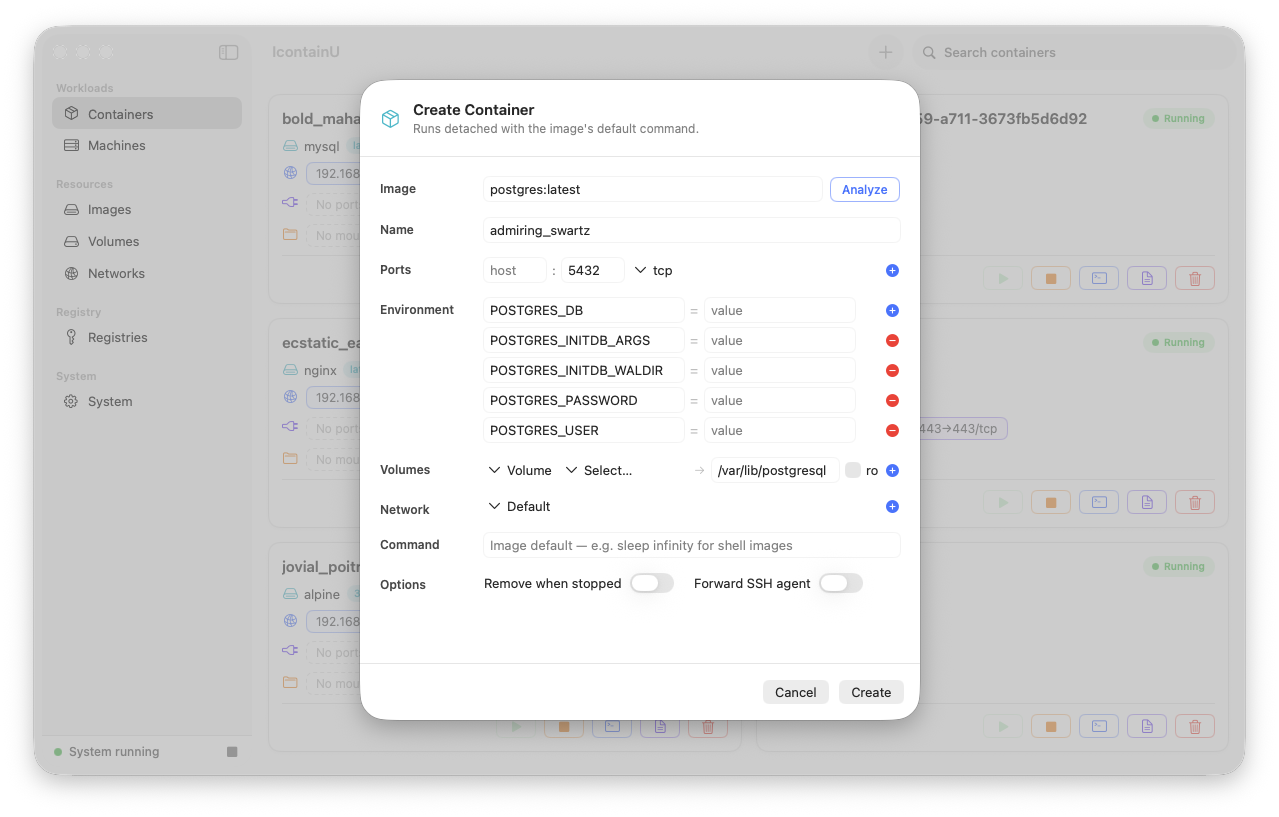
Task: Click the disk icon beside alpine
Action: 290,594
